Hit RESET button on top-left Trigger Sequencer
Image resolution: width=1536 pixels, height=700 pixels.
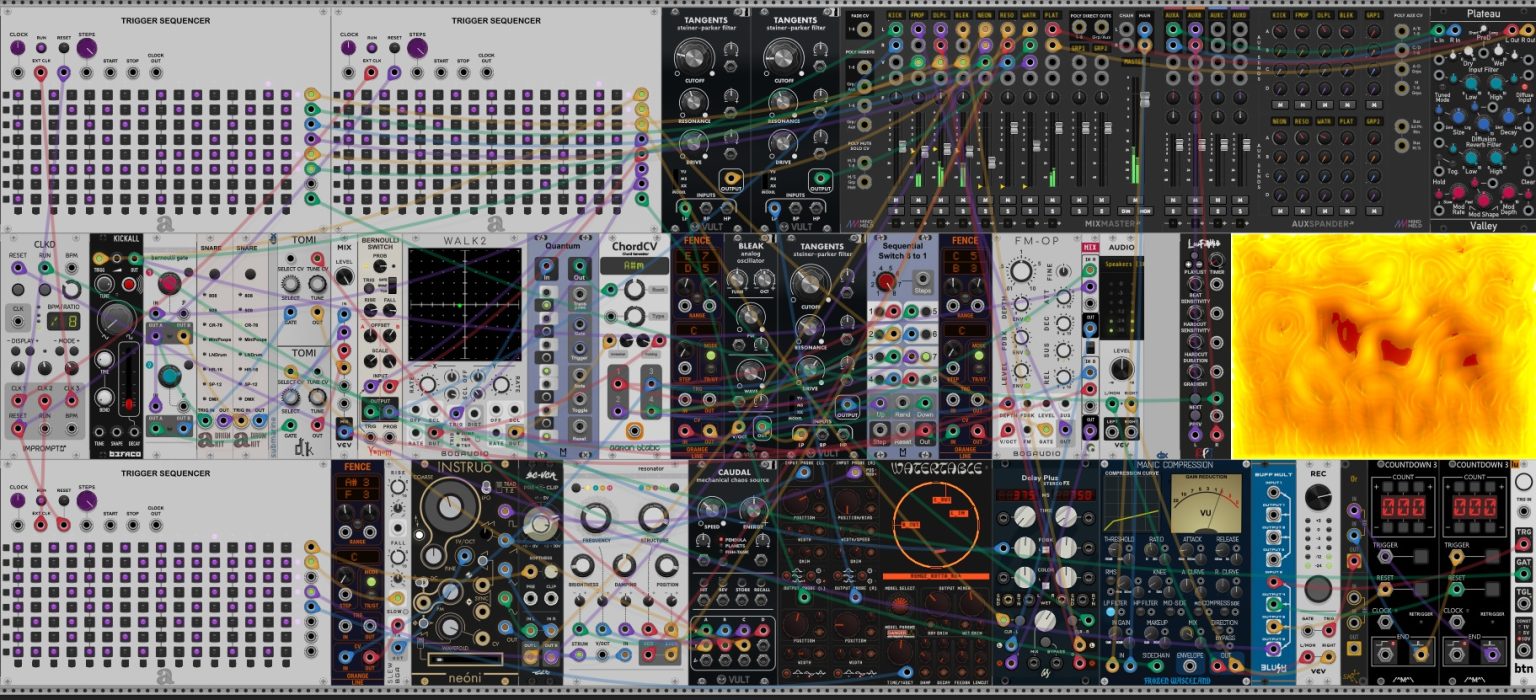point(63,47)
